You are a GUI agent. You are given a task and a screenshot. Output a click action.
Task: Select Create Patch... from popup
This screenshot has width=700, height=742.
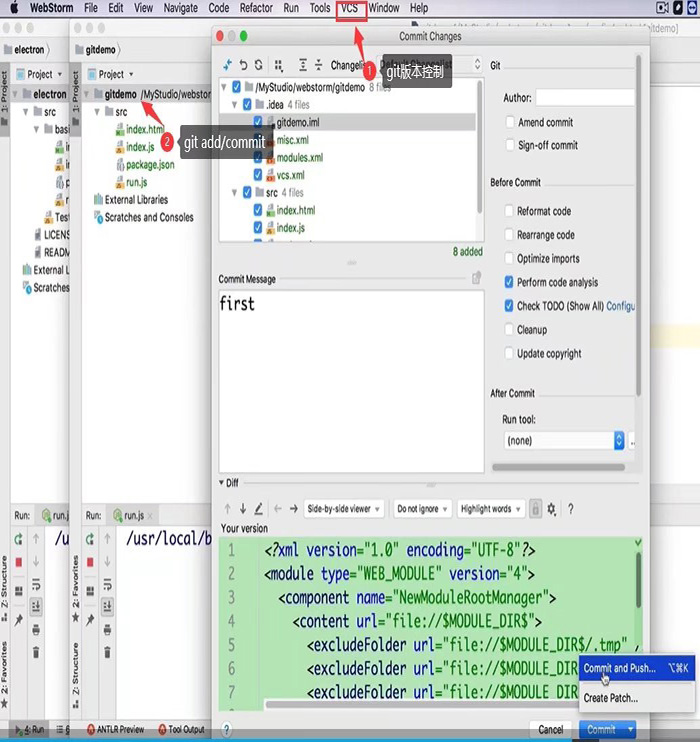(x=637, y=698)
